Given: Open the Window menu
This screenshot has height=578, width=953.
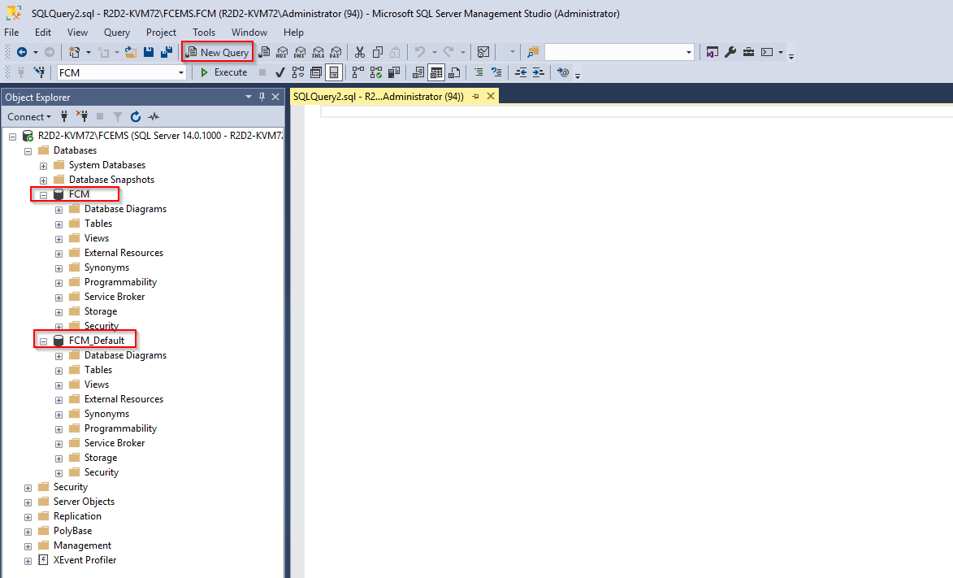Looking at the screenshot, I should (249, 32).
